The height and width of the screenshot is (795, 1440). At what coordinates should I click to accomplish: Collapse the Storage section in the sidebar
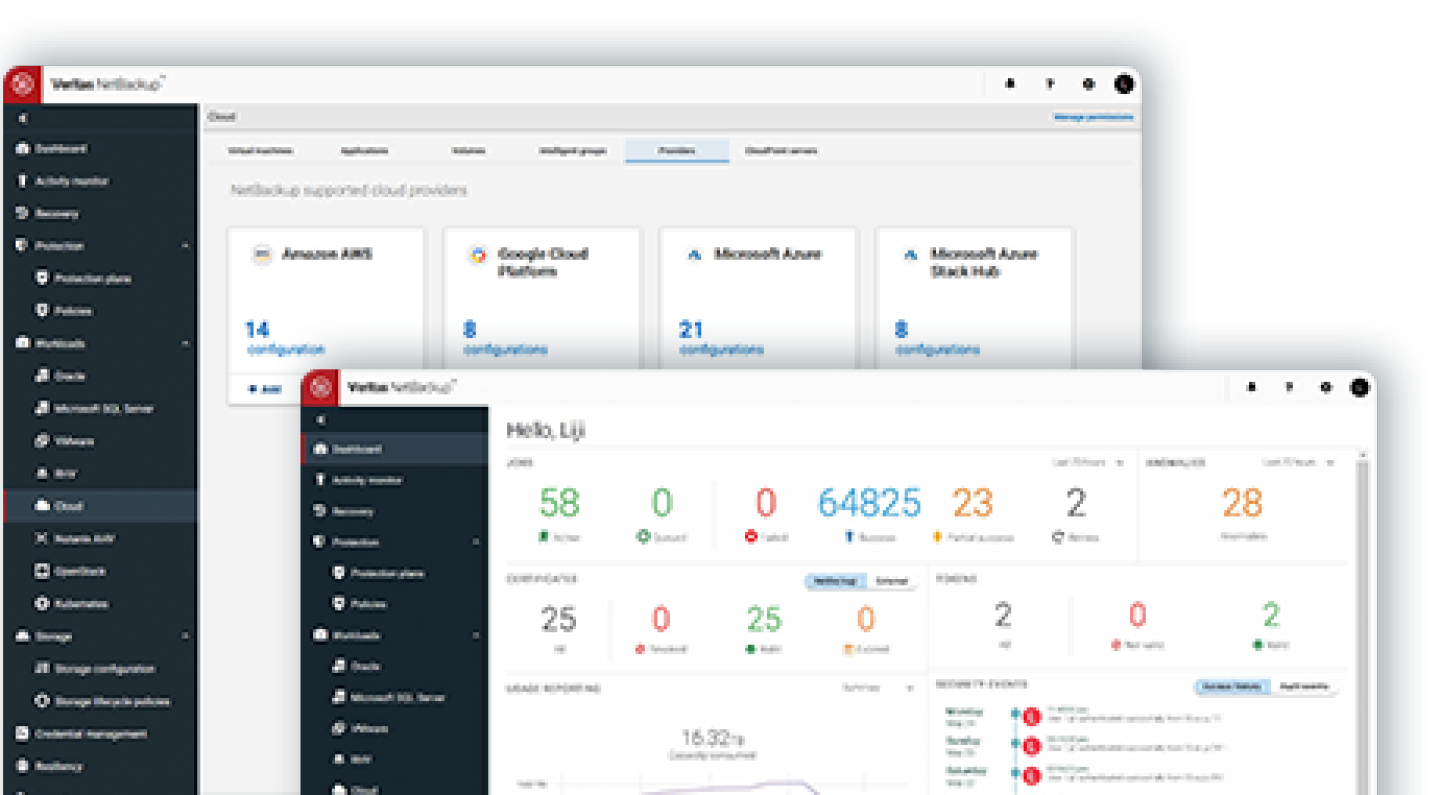(x=185, y=636)
